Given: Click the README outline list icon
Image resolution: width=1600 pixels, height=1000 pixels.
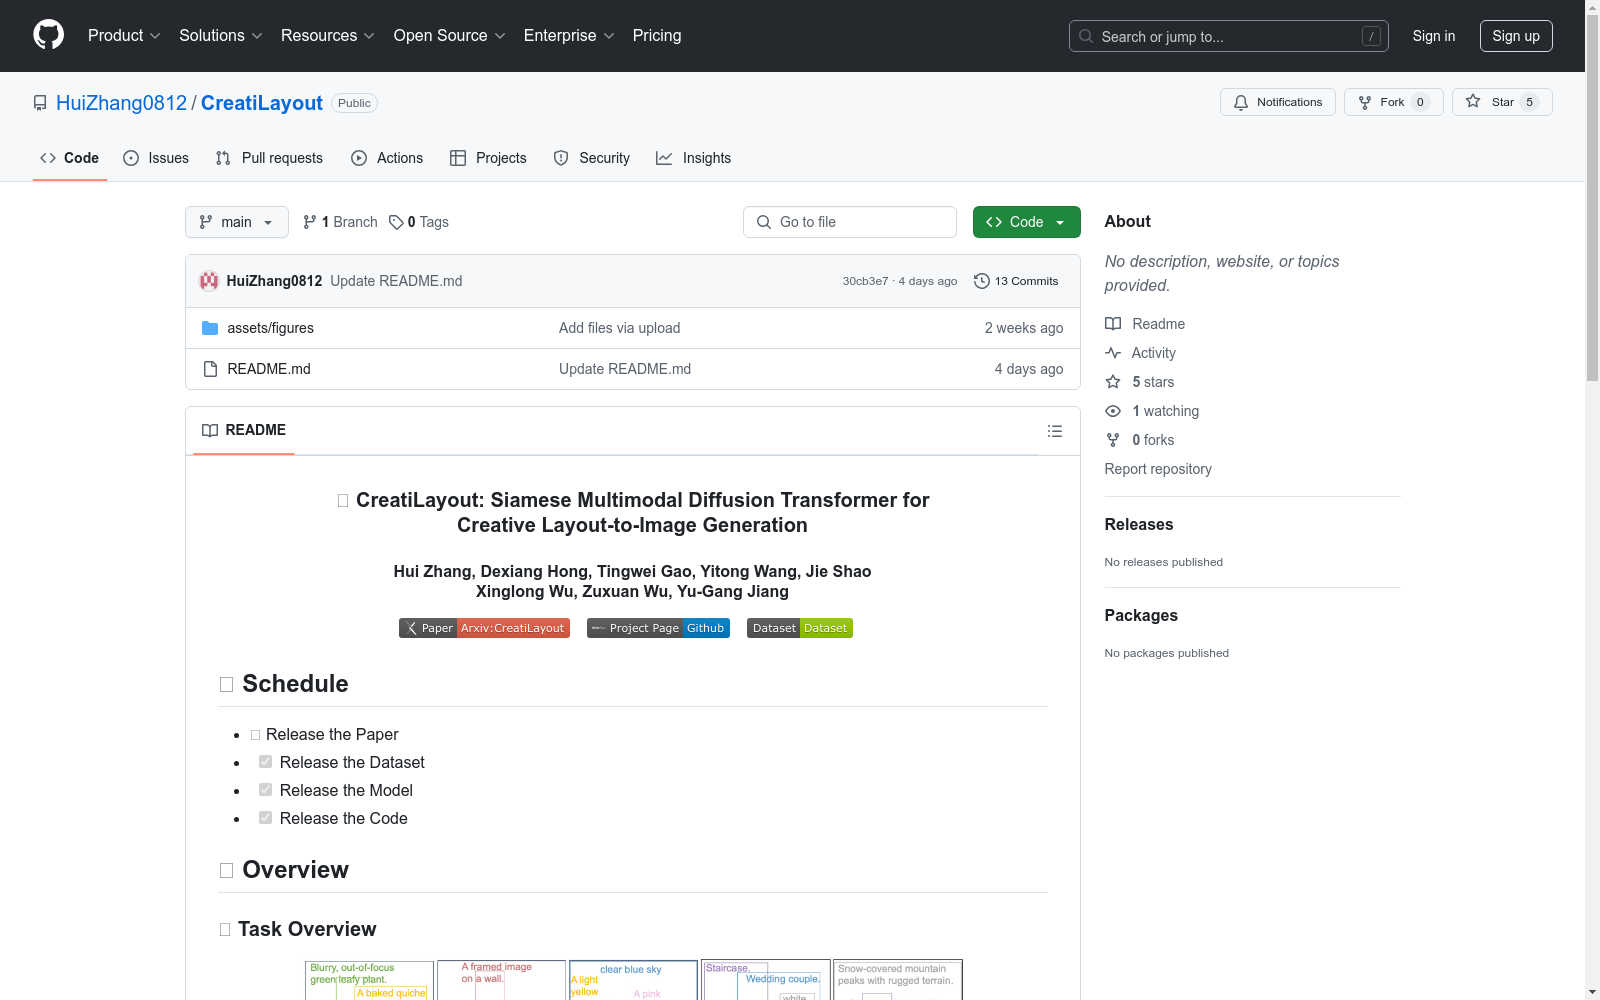Looking at the screenshot, I should (1054, 431).
